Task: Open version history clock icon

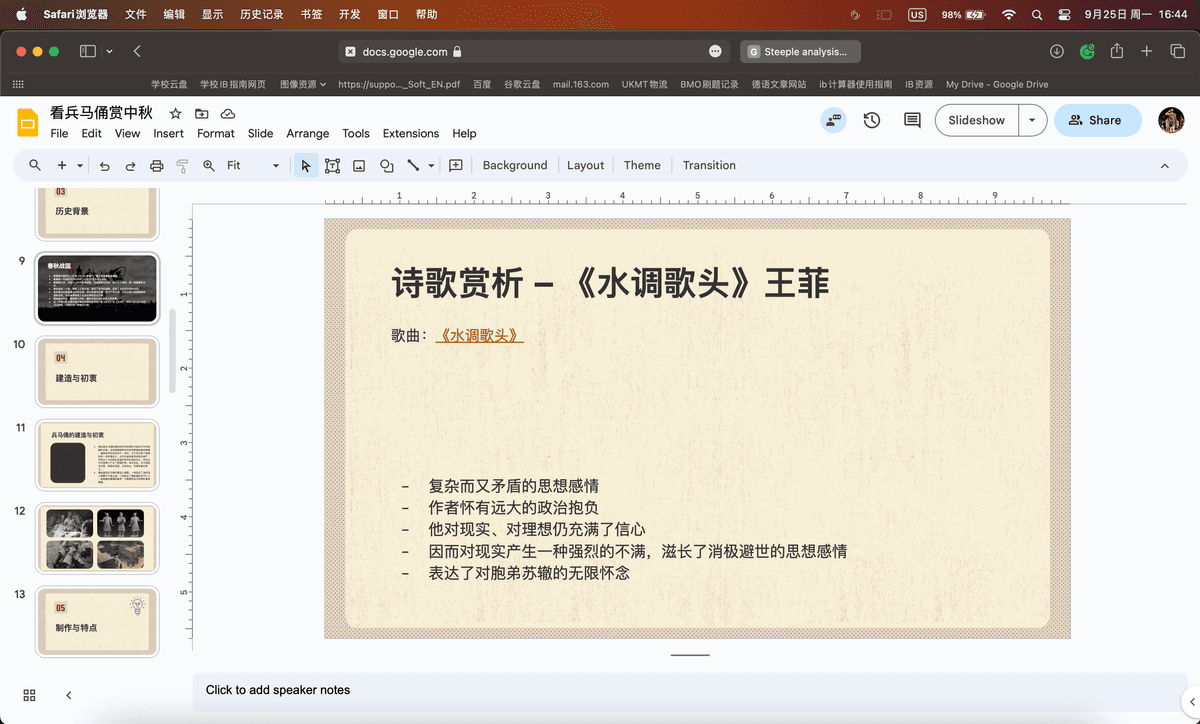Action: [x=872, y=120]
